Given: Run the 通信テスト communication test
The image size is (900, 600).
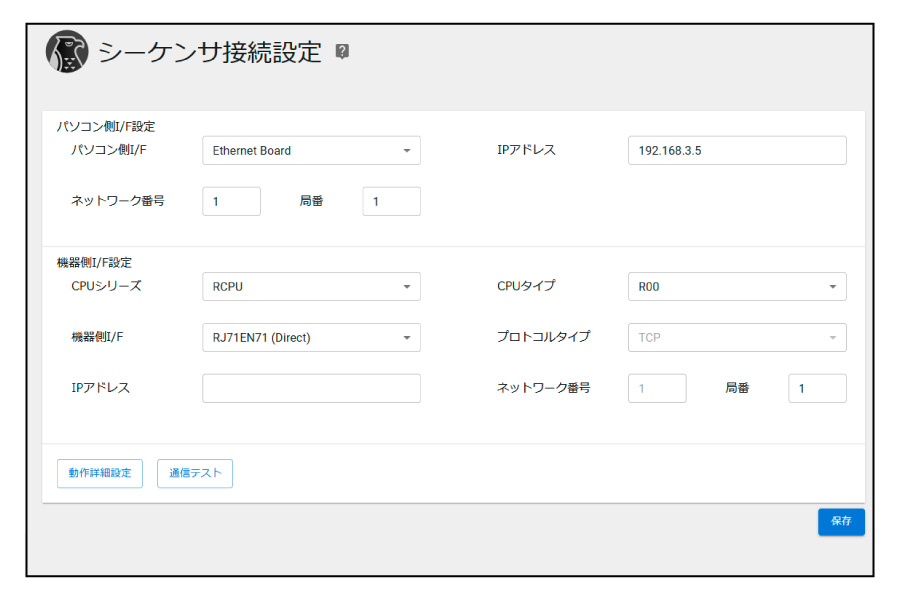Looking at the screenshot, I should pos(195,473).
